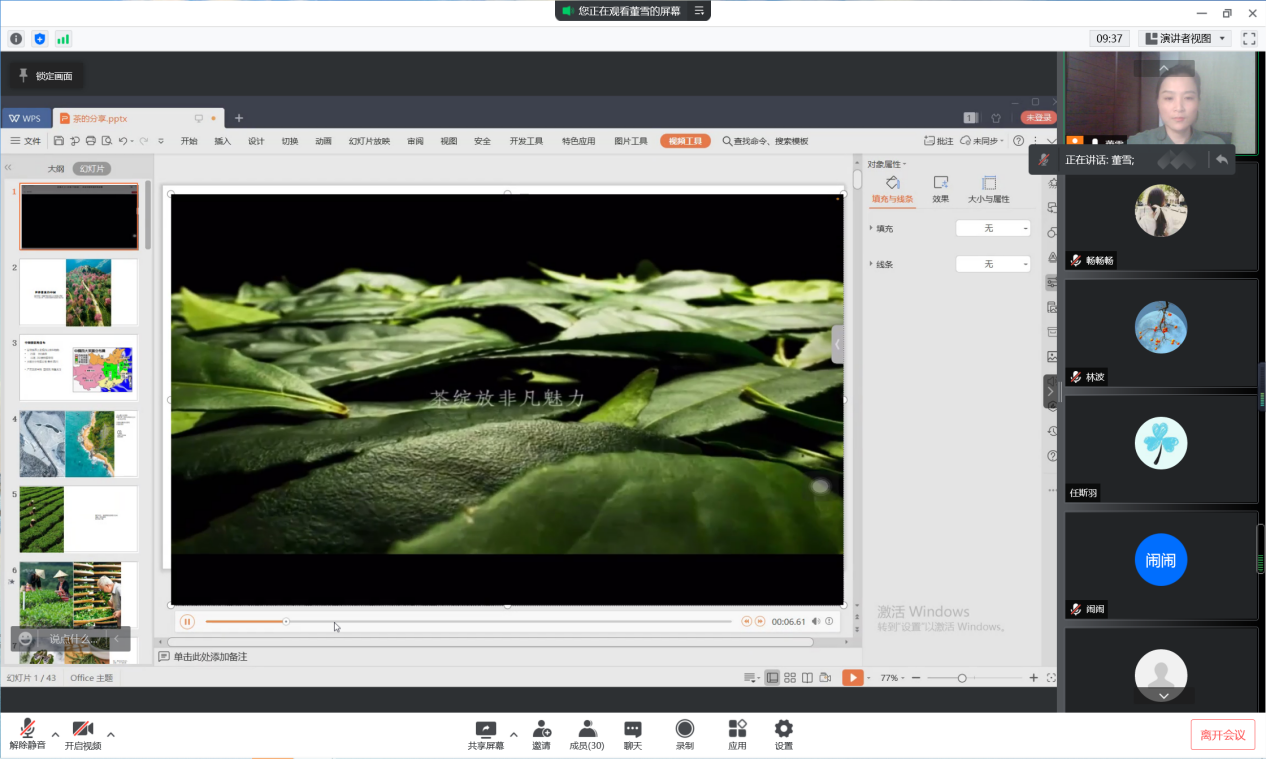Click the Leave Meeting button
The height and width of the screenshot is (759, 1266).
[x=1222, y=735]
